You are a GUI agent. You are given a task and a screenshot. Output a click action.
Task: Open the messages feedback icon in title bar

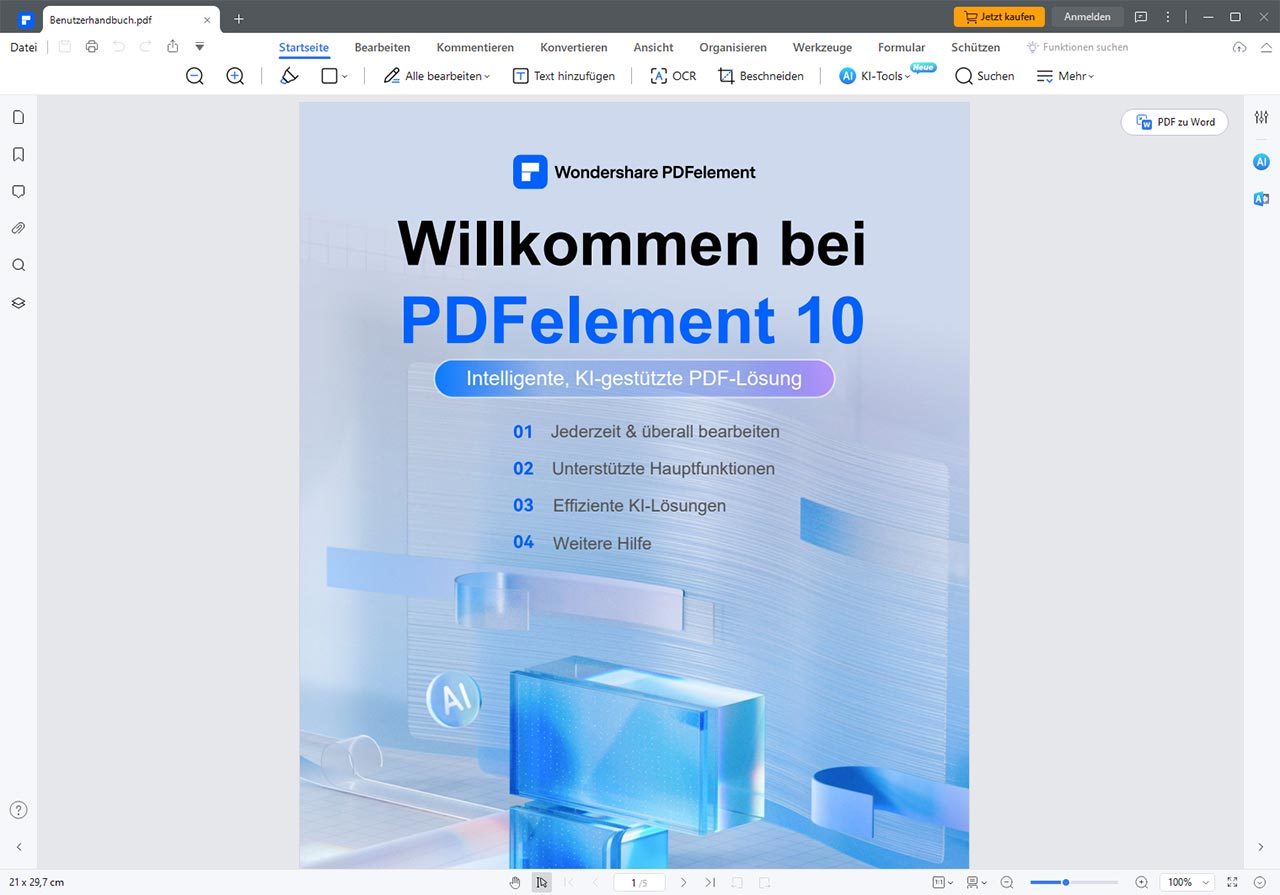1141,17
